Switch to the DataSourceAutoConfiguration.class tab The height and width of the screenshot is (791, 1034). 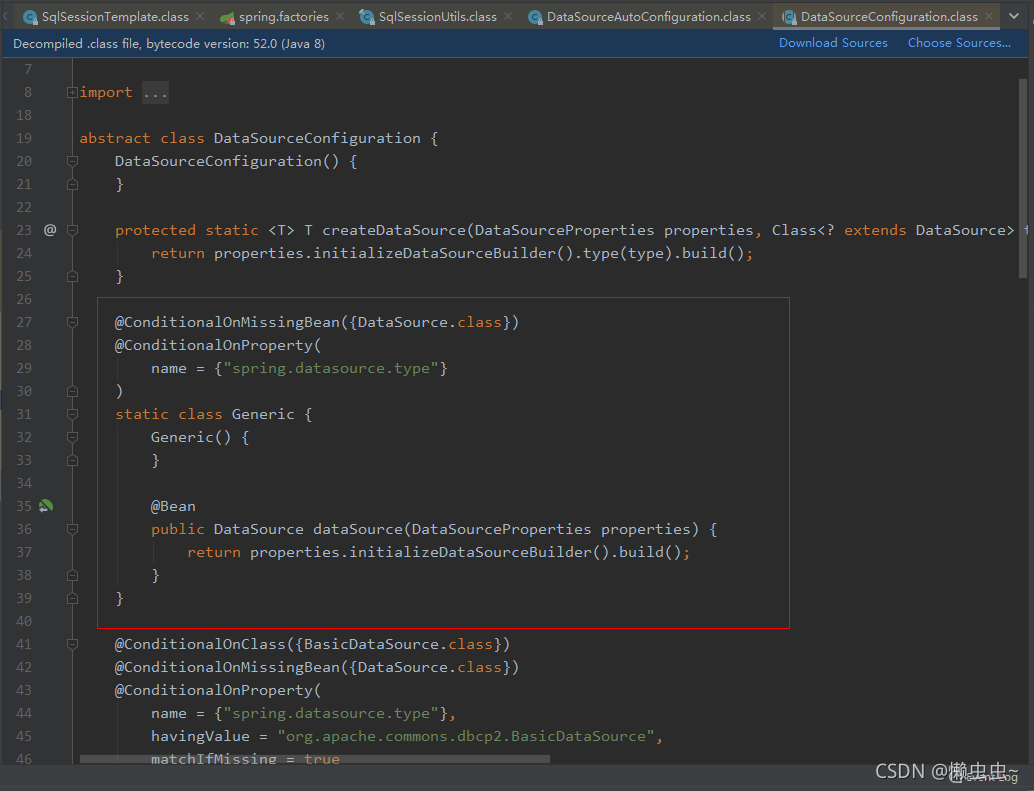click(x=648, y=16)
